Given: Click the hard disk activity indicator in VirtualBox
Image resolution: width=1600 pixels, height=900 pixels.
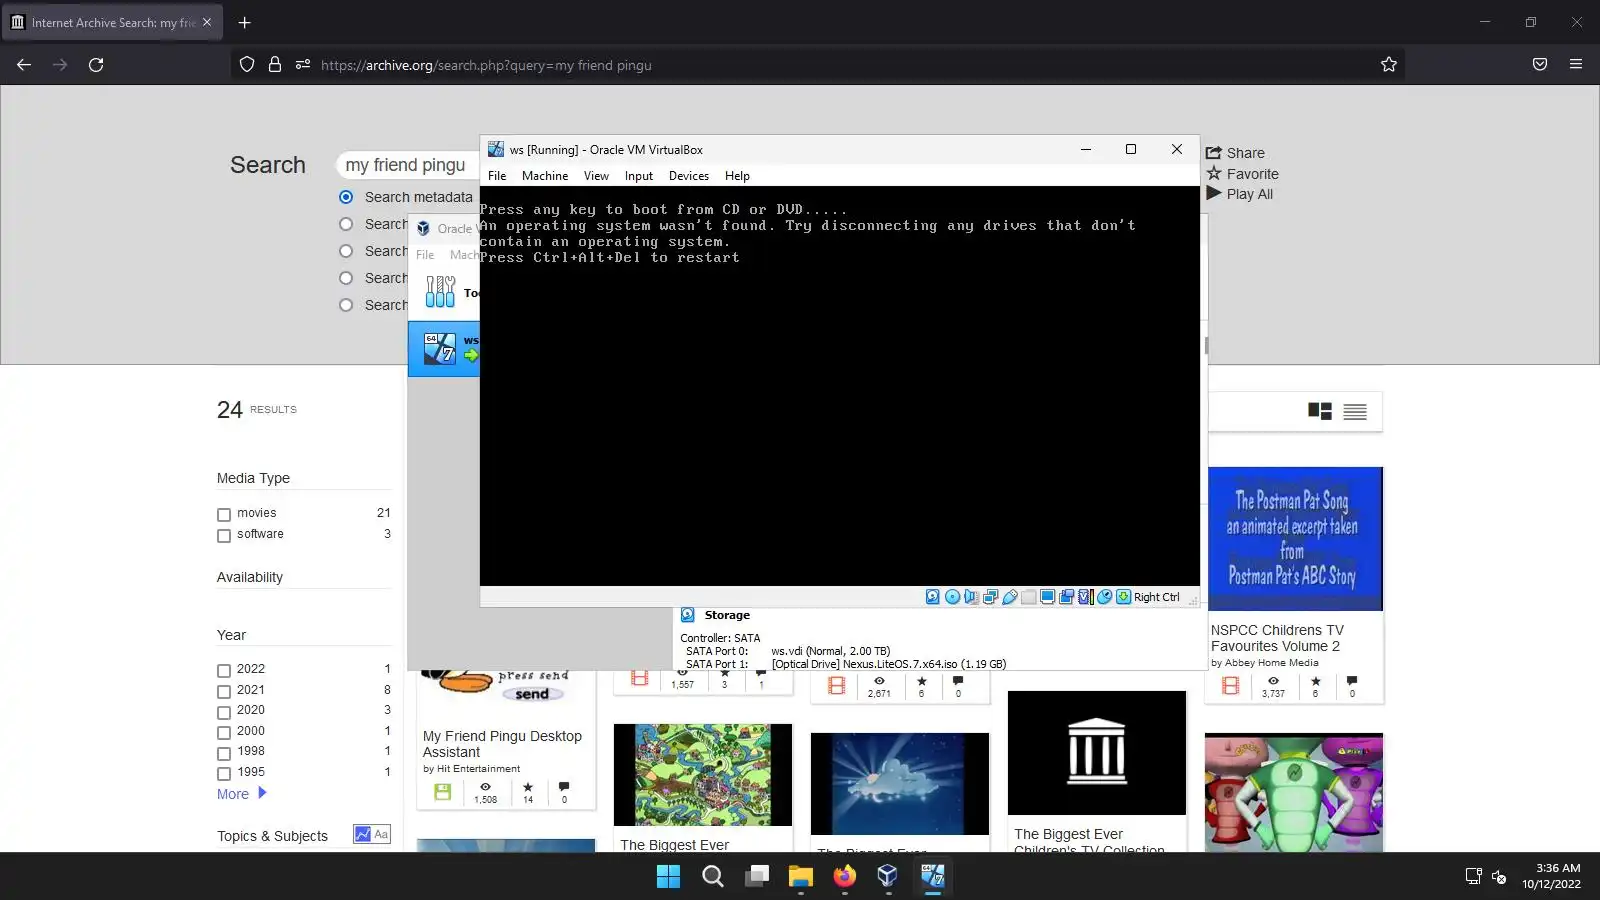Looking at the screenshot, I should (933, 597).
